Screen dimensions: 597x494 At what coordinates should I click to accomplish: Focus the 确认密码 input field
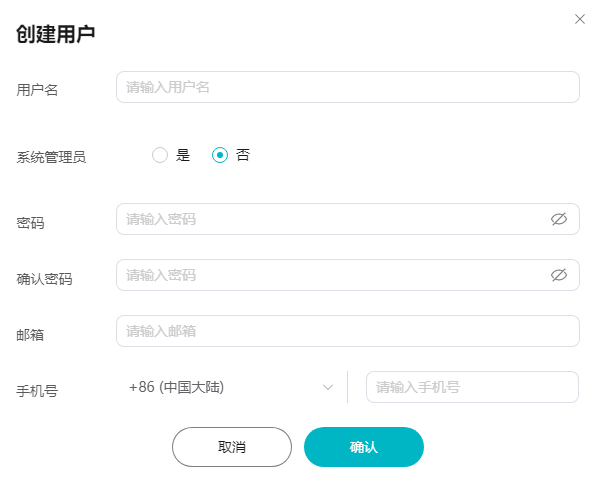click(x=348, y=275)
